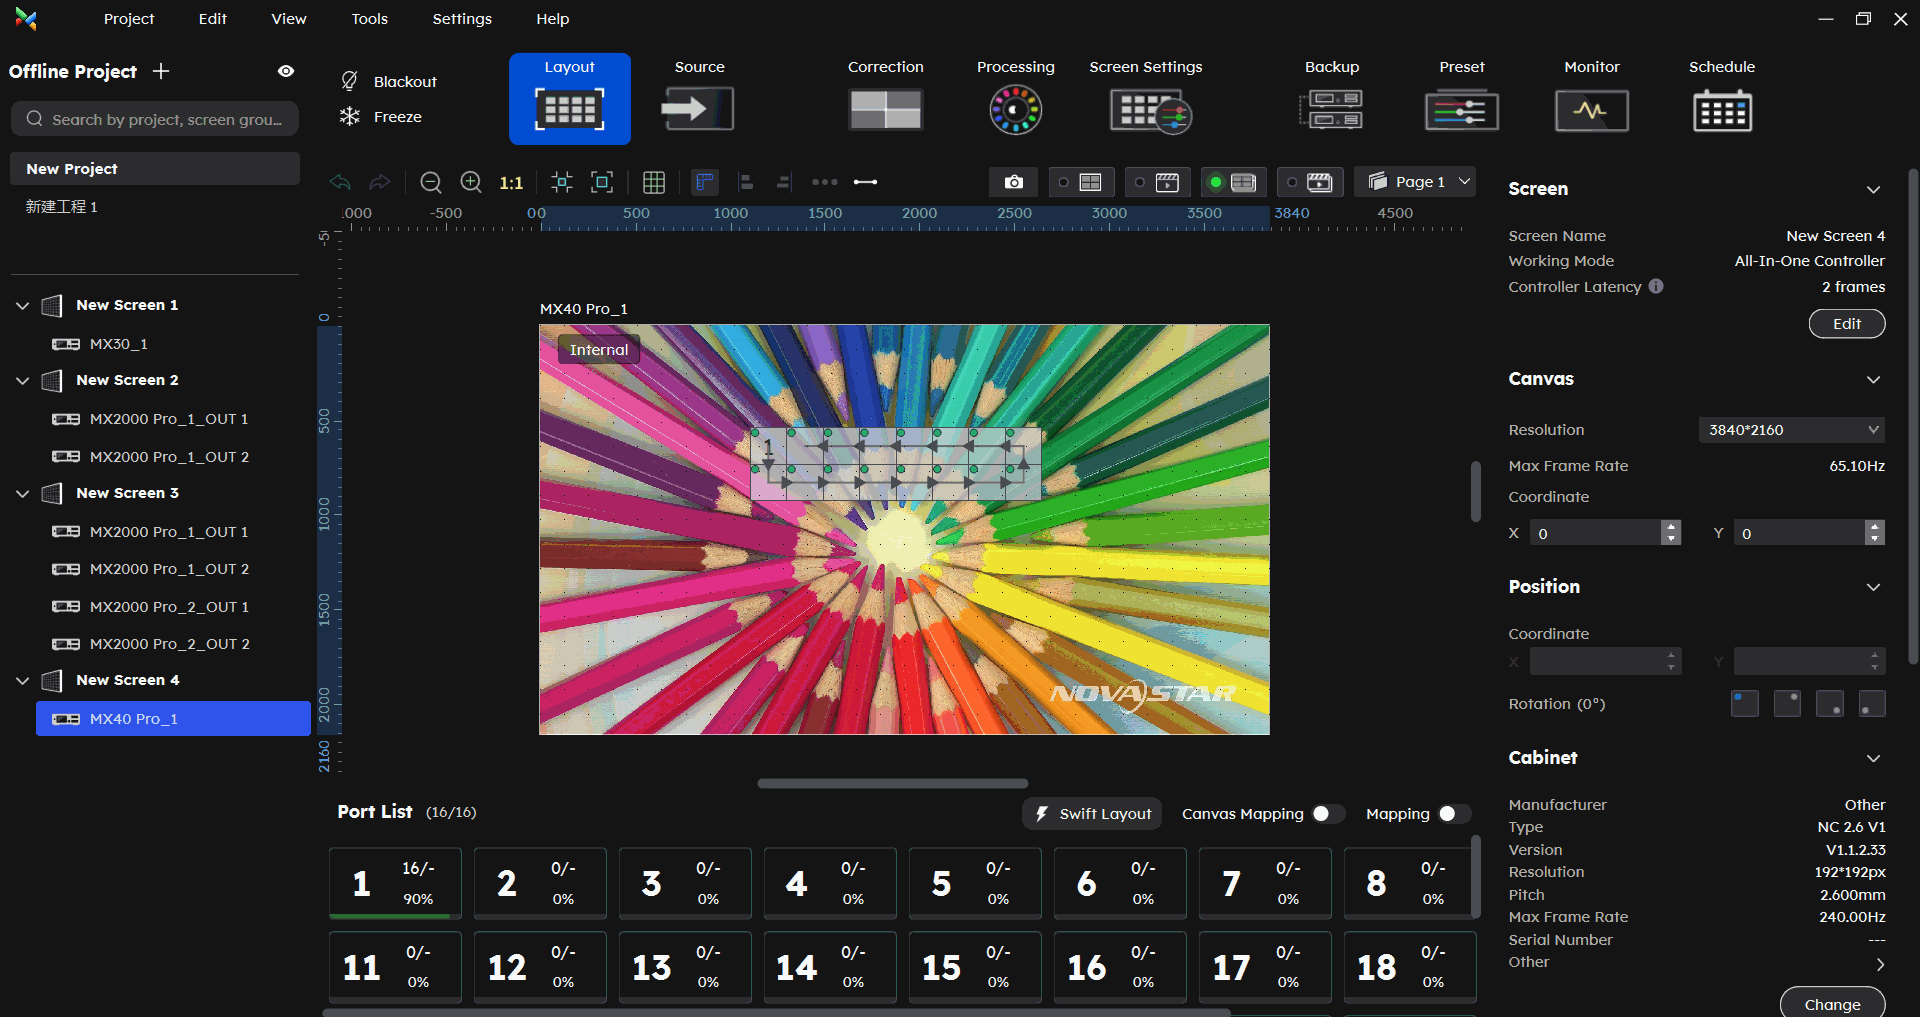Toggle project visibility eye icon
Image resolution: width=1920 pixels, height=1017 pixels.
tap(286, 71)
